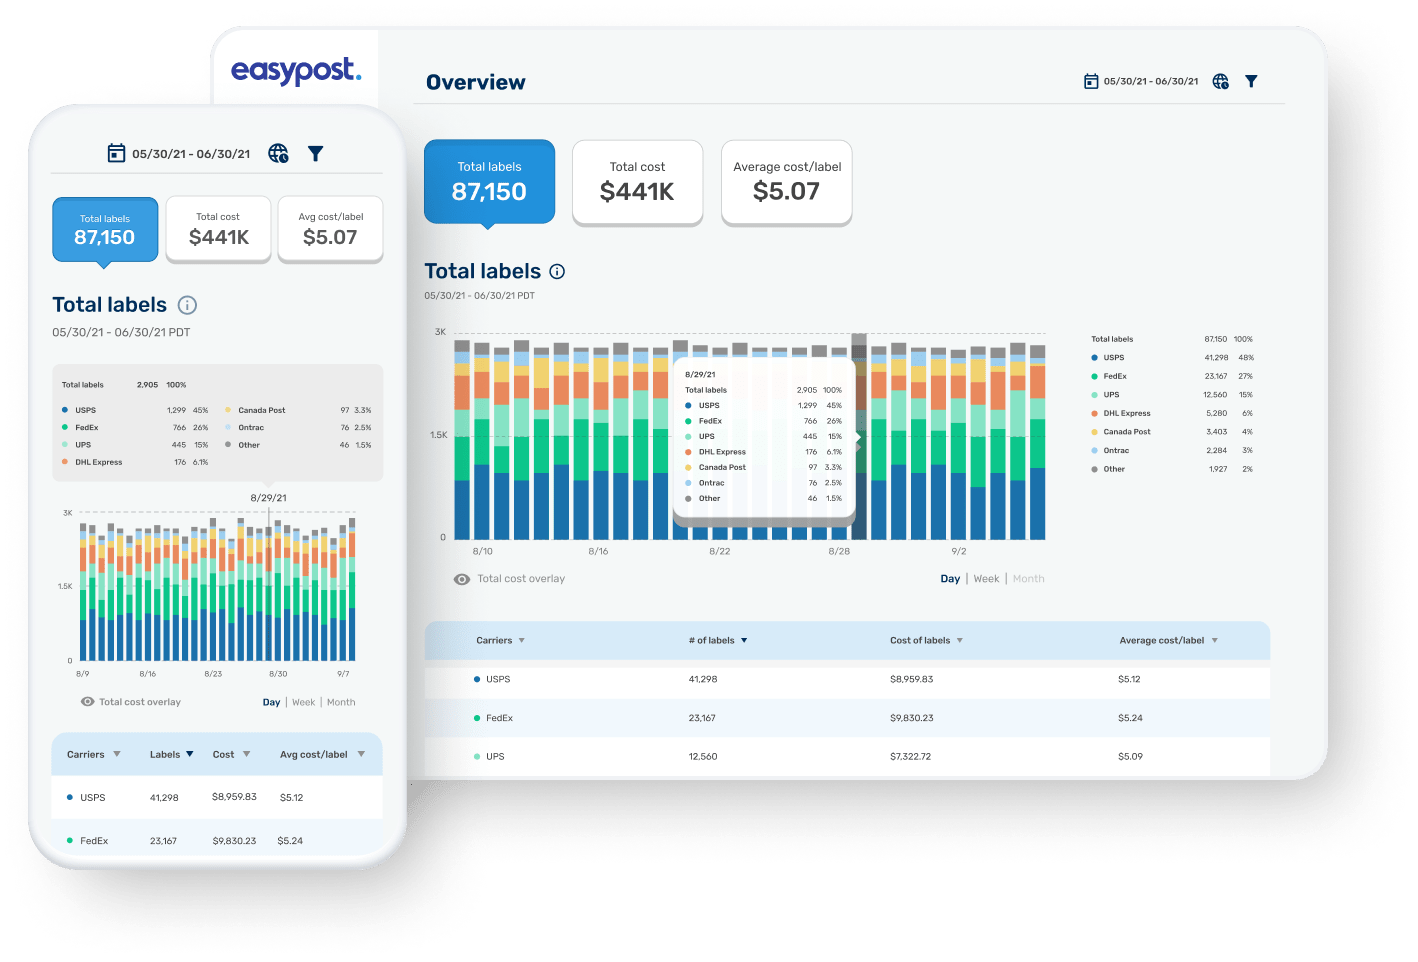Click FedEx row in desktop carriers table
The image size is (1418, 962).
[x=847, y=718]
